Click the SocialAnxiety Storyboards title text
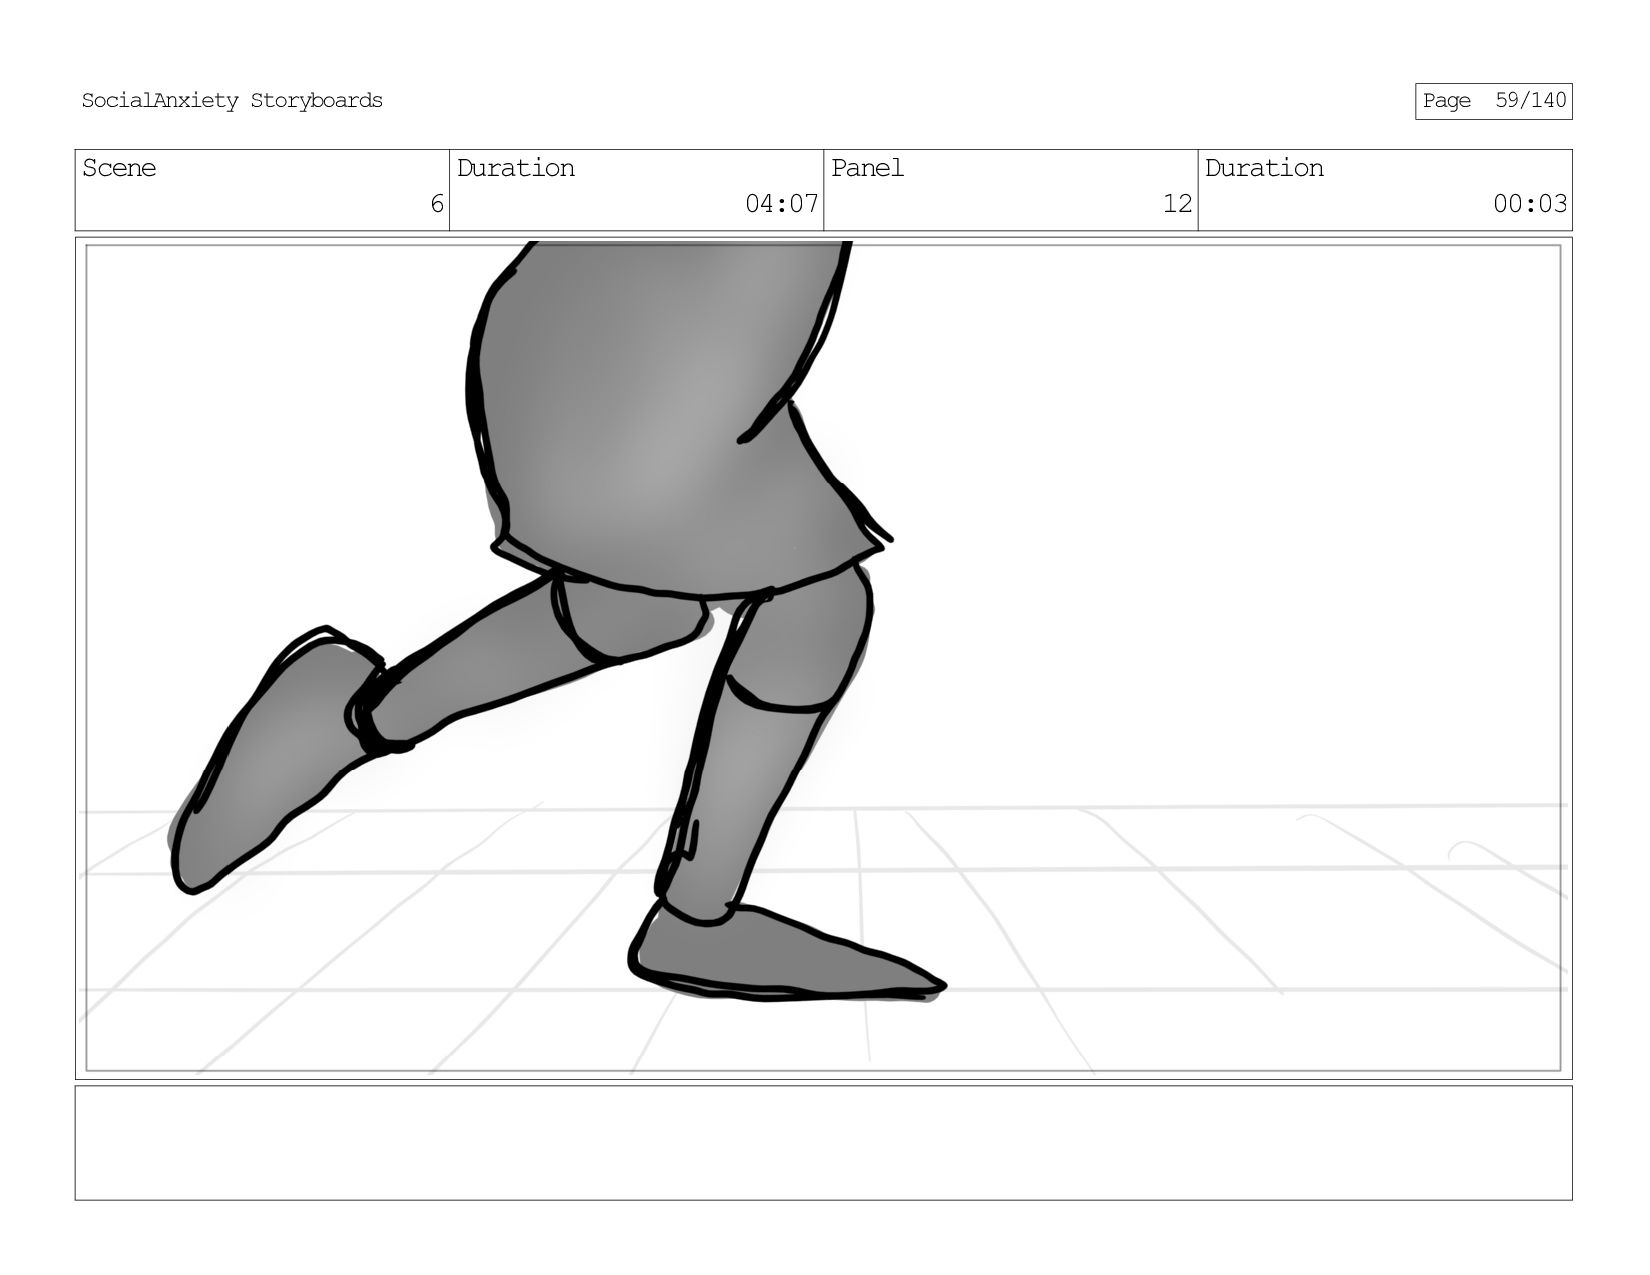The width and height of the screenshot is (1650, 1275). [232, 101]
